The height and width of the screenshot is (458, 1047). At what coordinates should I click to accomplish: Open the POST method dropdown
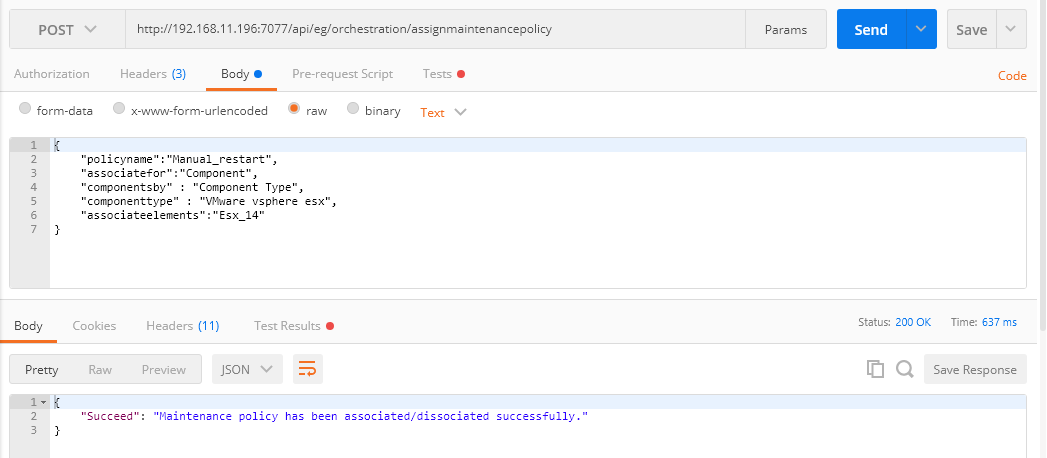pyautogui.click(x=67, y=29)
